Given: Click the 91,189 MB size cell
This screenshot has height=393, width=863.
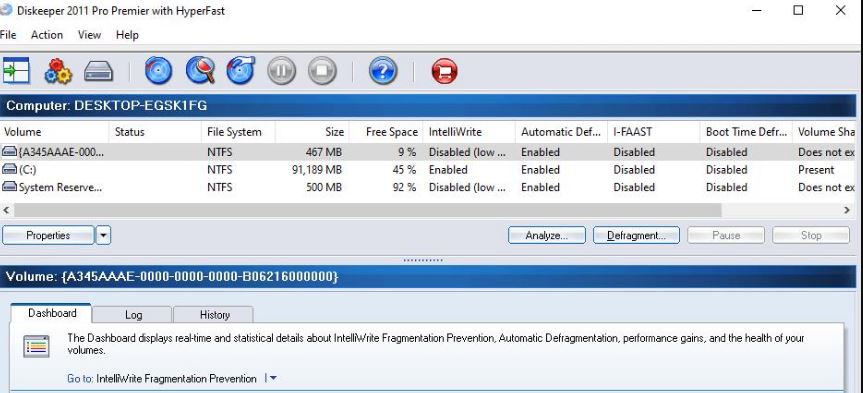Looking at the screenshot, I should 317,170.
